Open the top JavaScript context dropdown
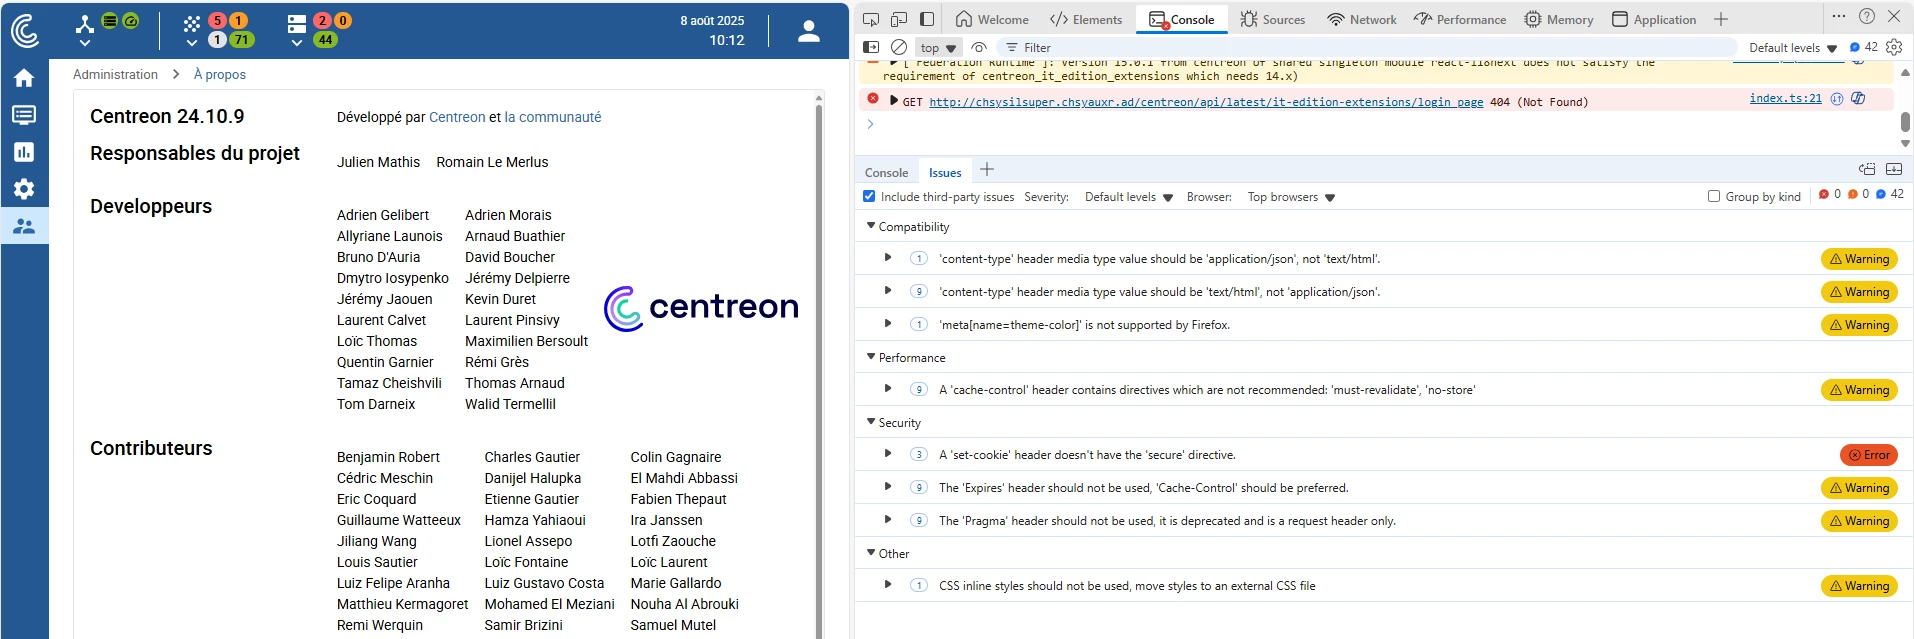1914x639 pixels. tap(938, 48)
